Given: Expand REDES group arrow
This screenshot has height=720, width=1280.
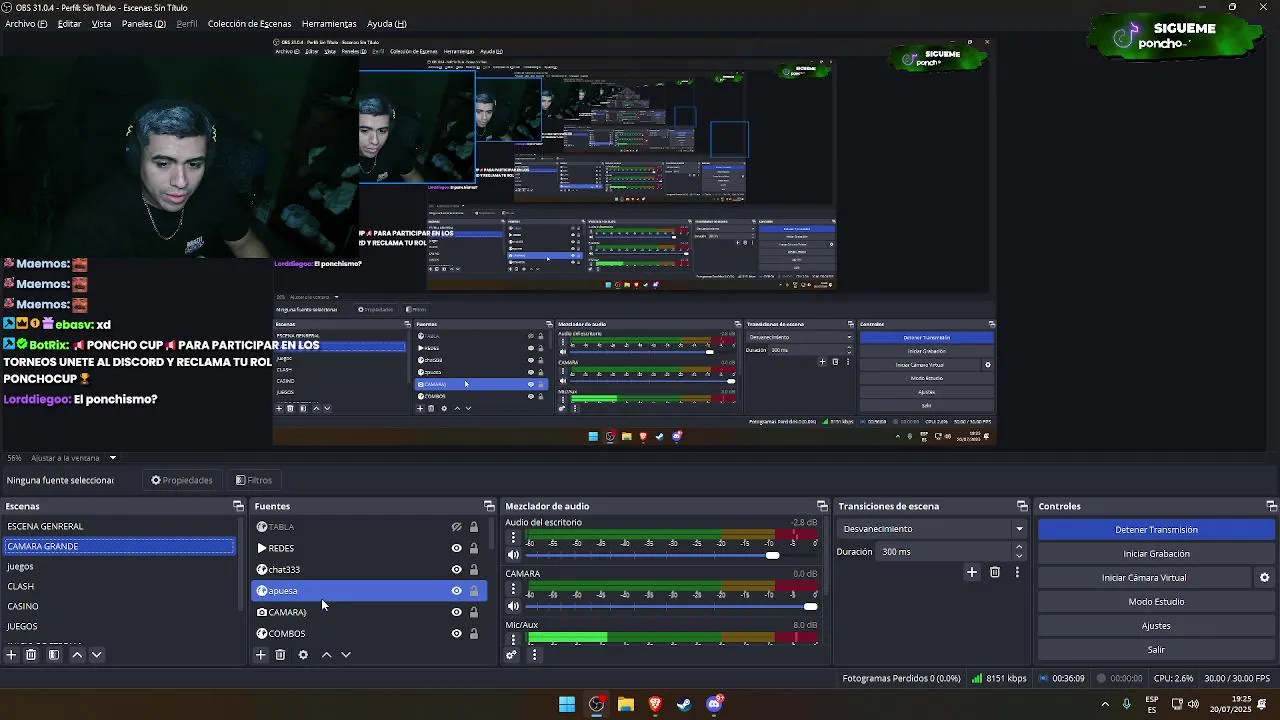Looking at the screenshot, I should 262,548.
